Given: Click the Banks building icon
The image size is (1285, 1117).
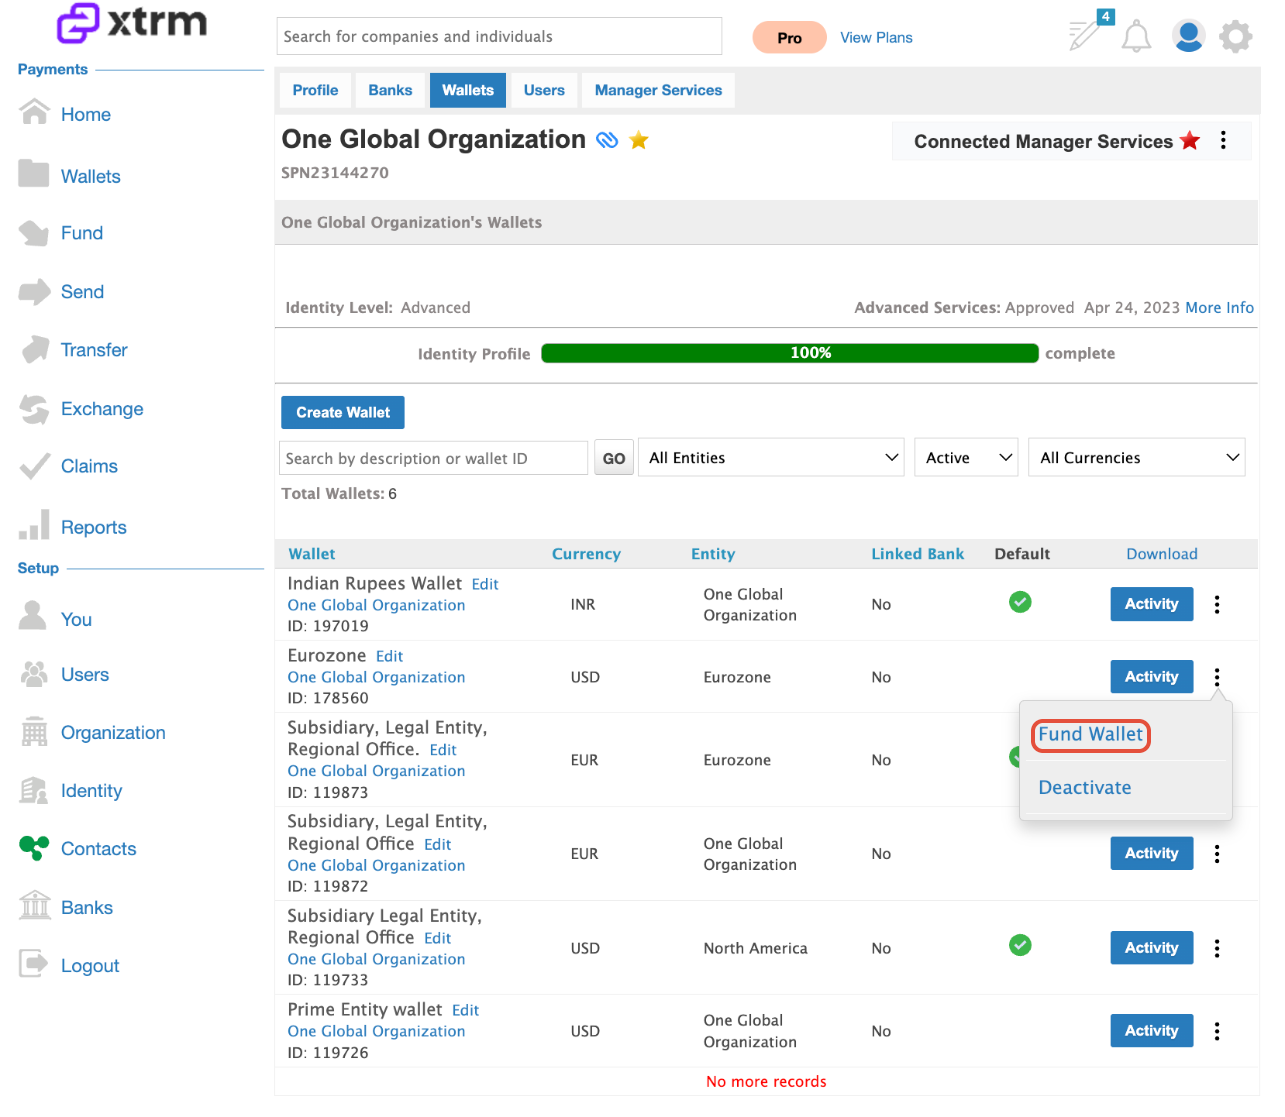Looking at the screenshot, I should (34, 906).
